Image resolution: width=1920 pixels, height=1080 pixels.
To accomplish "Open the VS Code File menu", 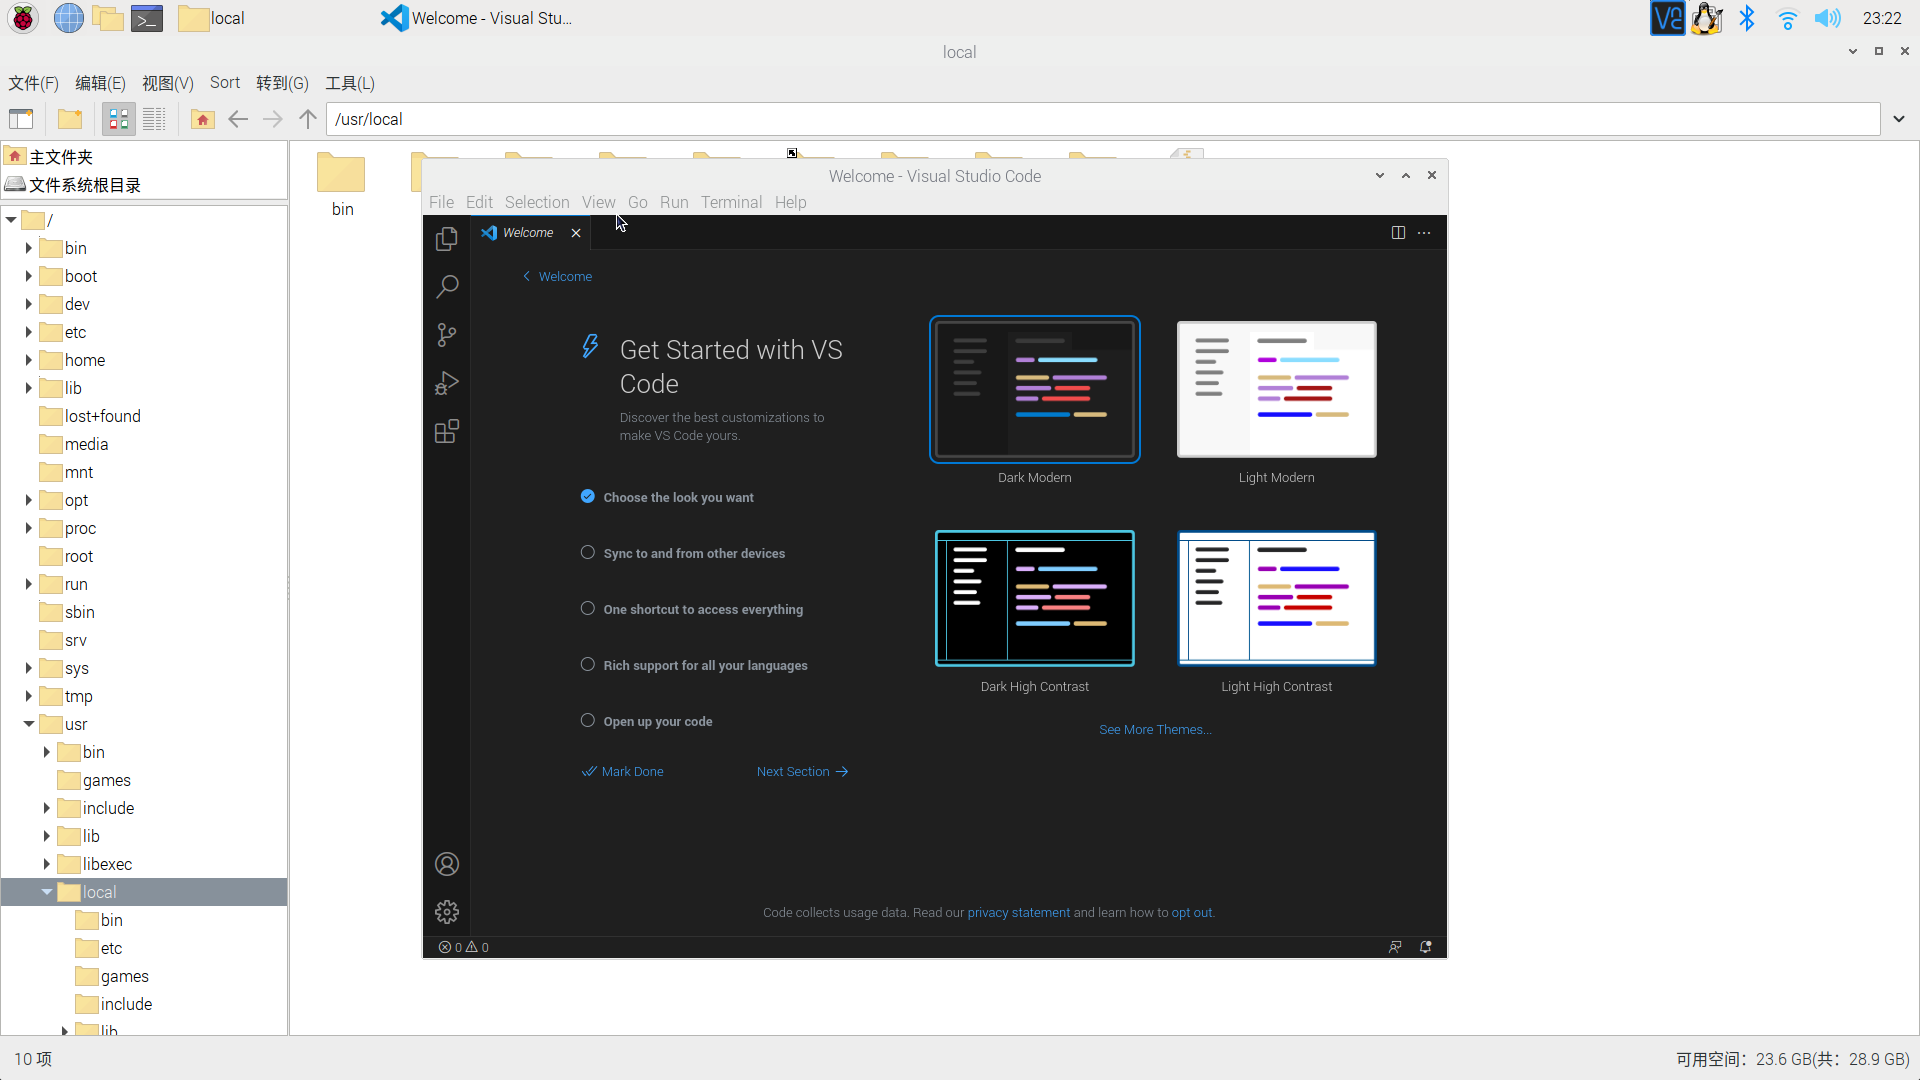I will tap(441, 202).
